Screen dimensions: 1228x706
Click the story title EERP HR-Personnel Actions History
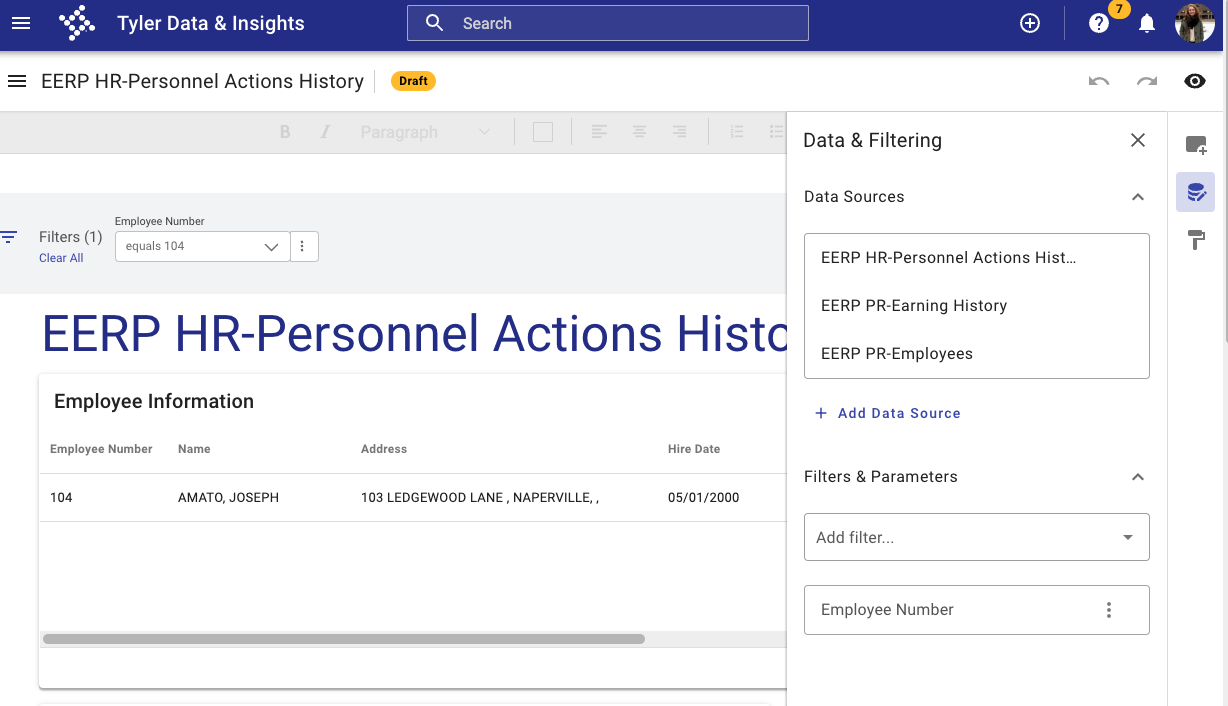tap(202, 81)
